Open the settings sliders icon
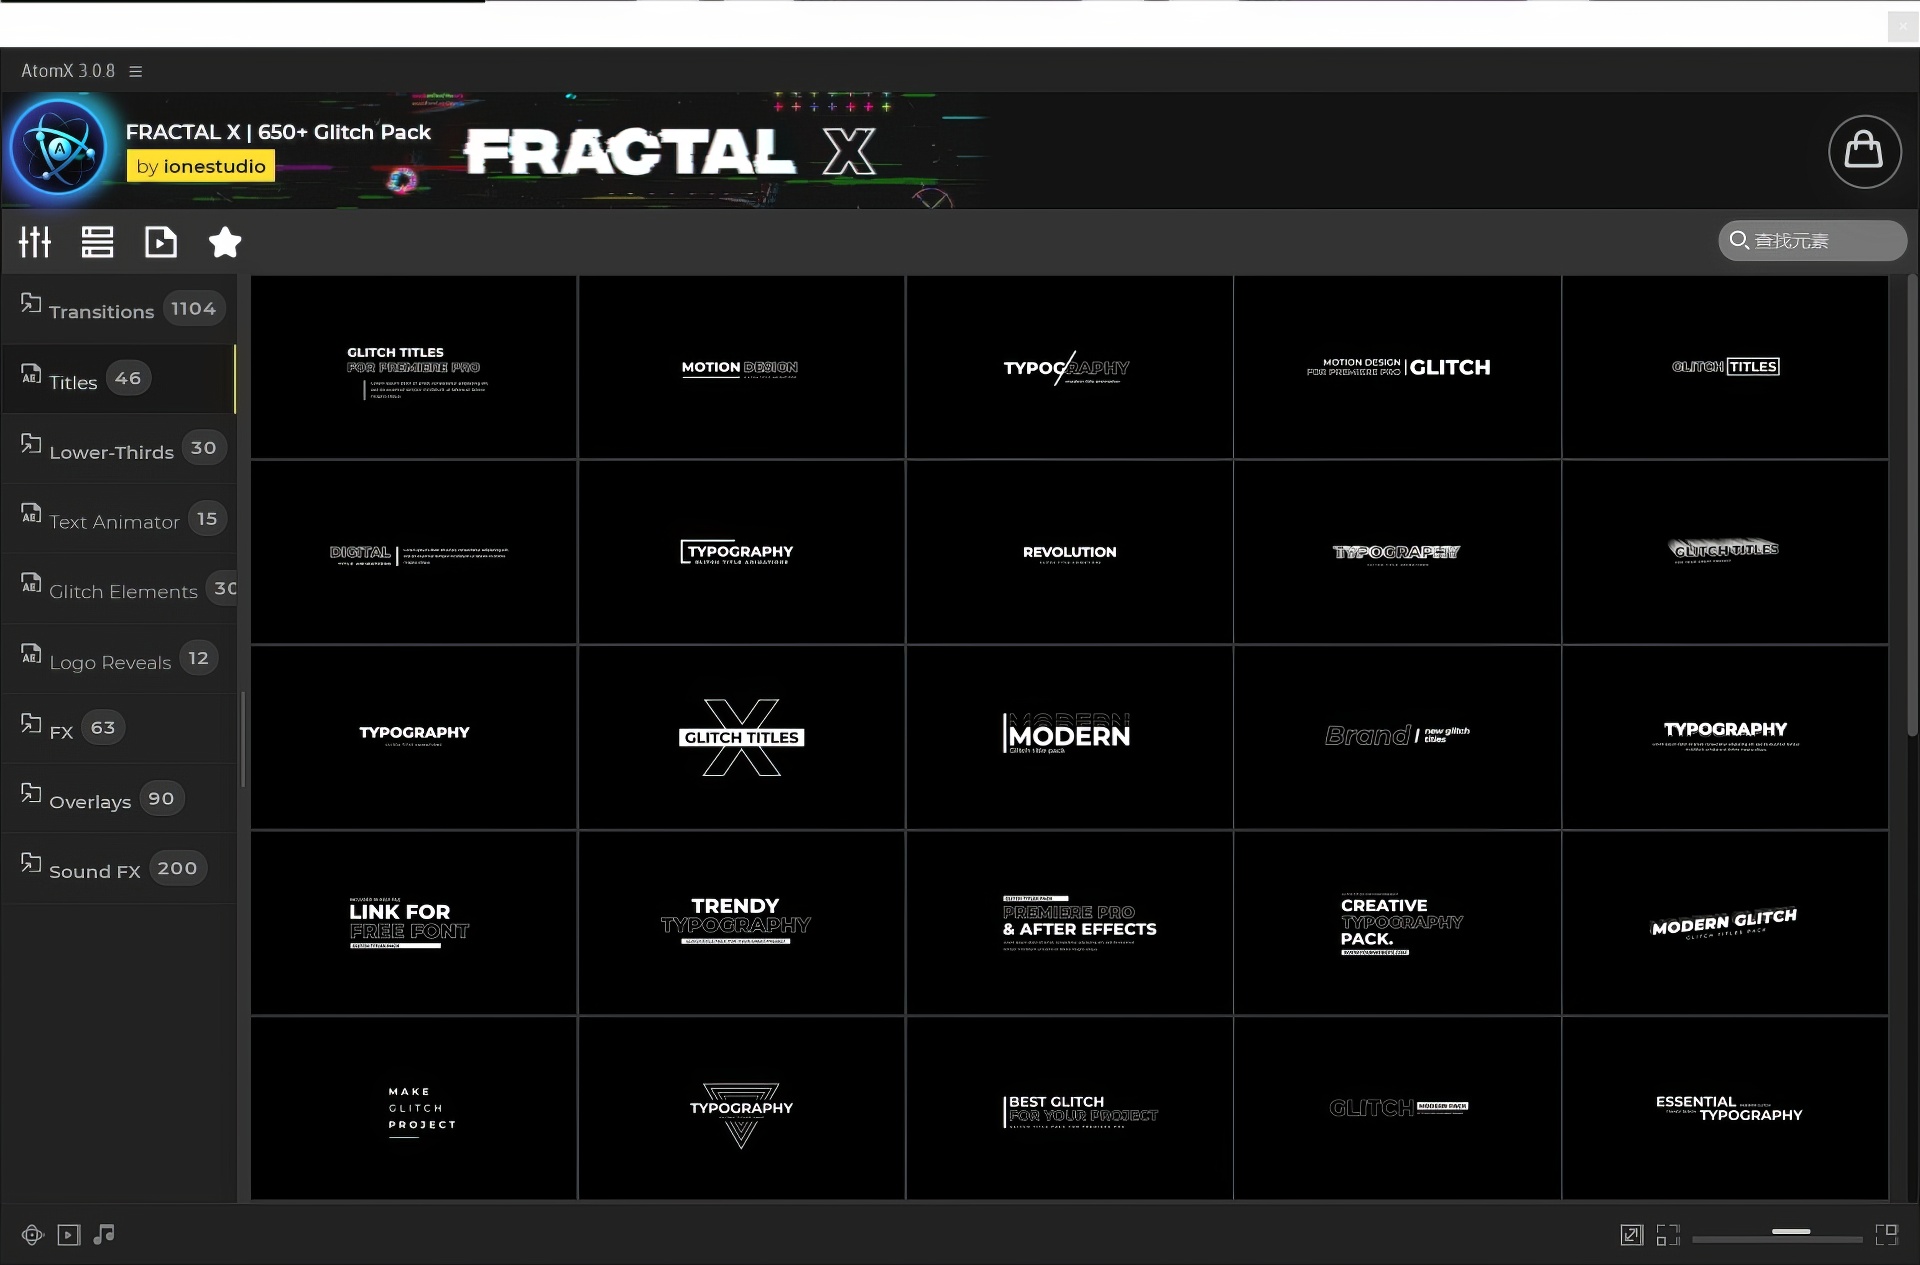 35,242
